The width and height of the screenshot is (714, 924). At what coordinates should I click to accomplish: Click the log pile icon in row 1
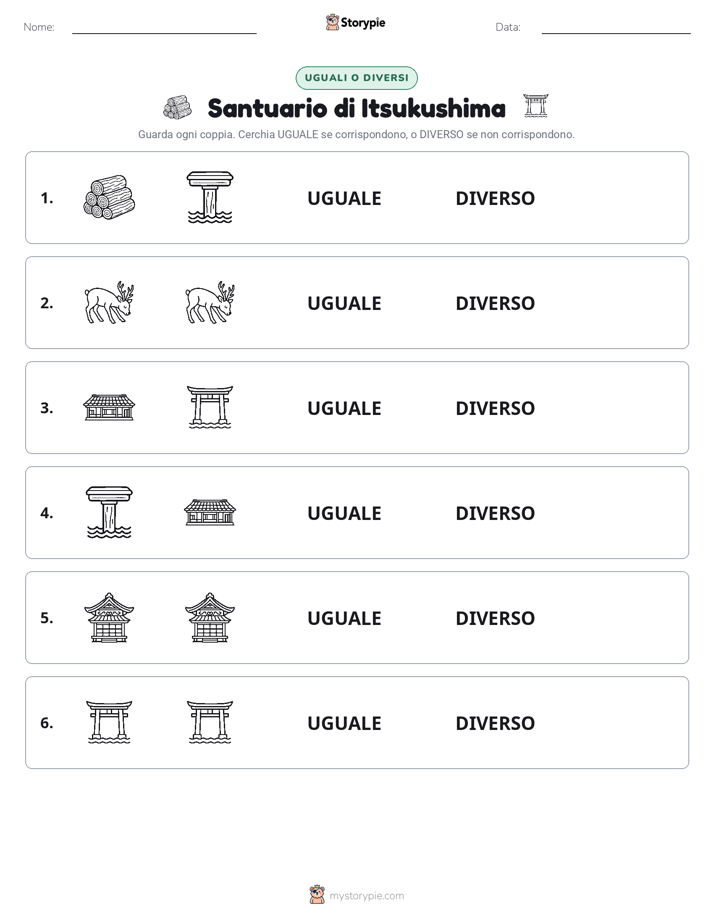tap(109, 197)
